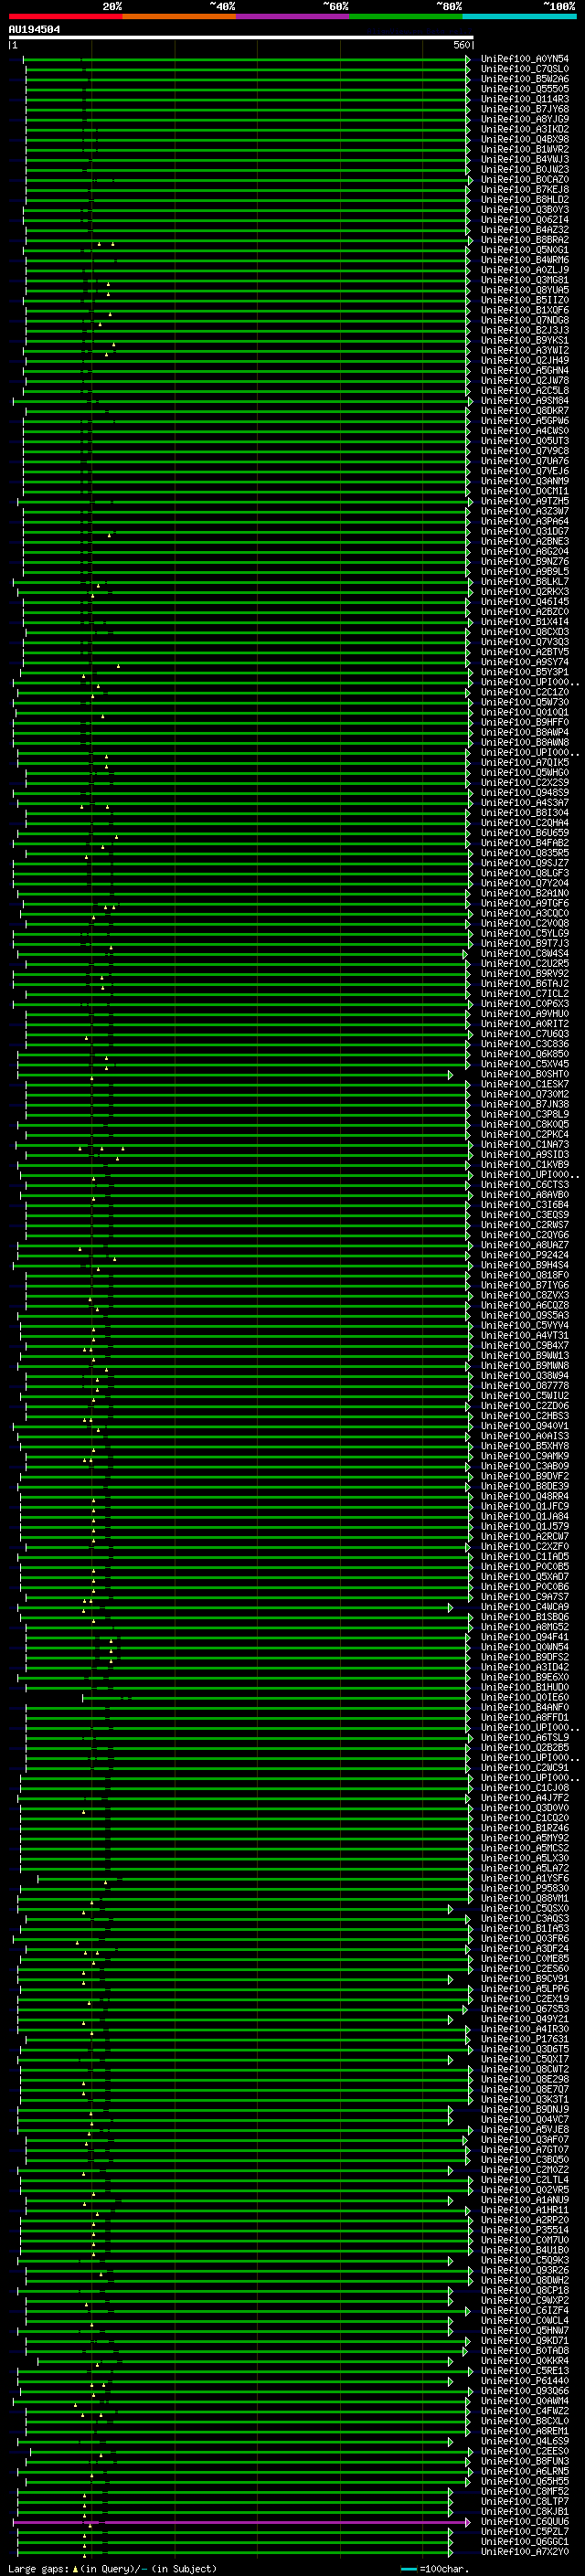Click hit label UniRef100_Q3MG81
Image resolution: width=585 pixels, height=2576 pixels.
525,280
